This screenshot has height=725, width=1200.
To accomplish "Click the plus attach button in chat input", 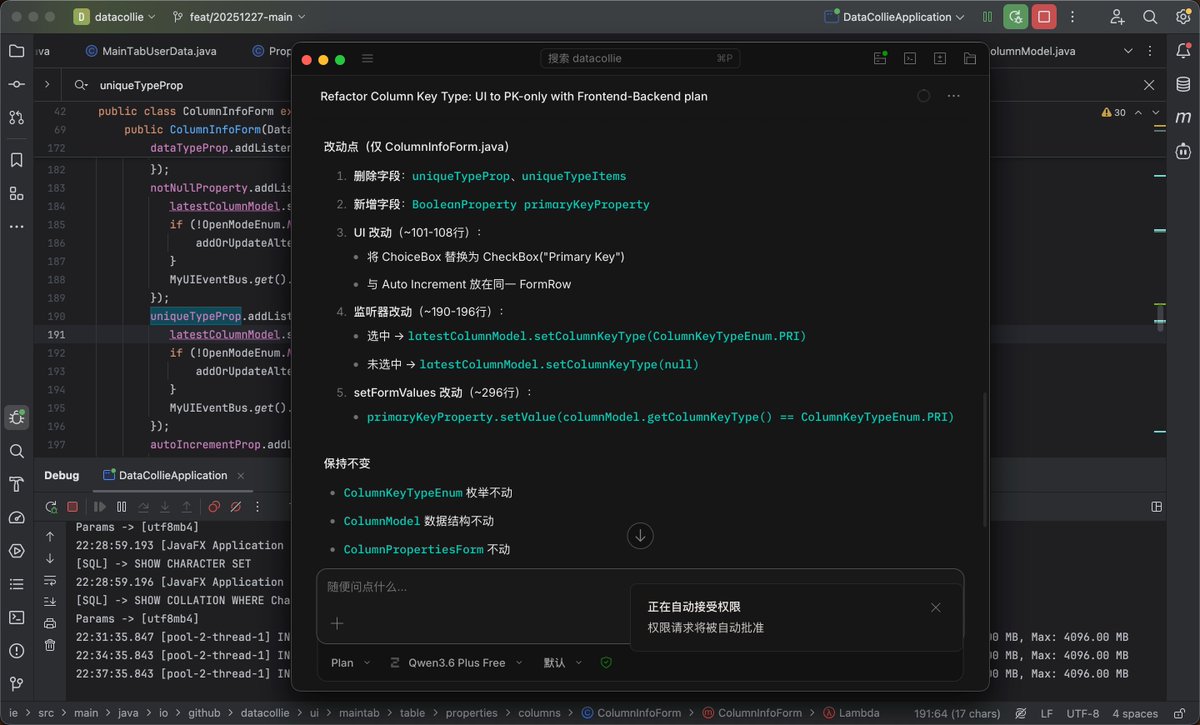I will coord(337,623).
